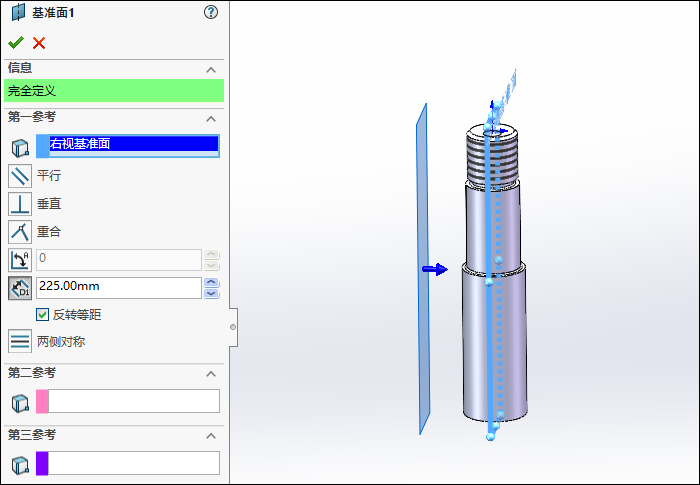Collapse the 第二参考 section
Viewport: 700px width, 485px height.
click(x=211, y=373)
